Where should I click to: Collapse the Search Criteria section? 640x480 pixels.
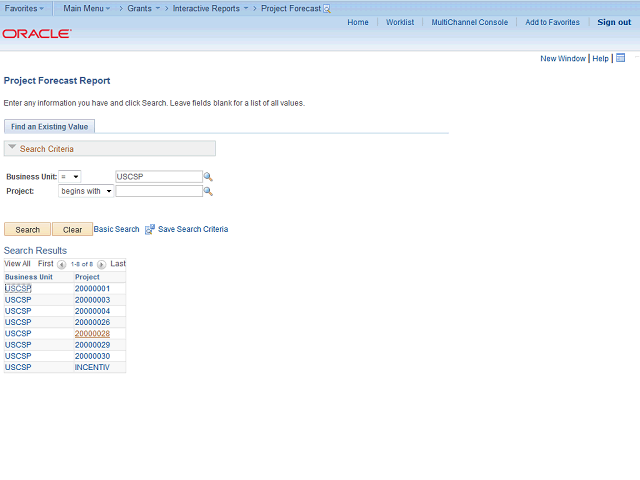point(12,147)
